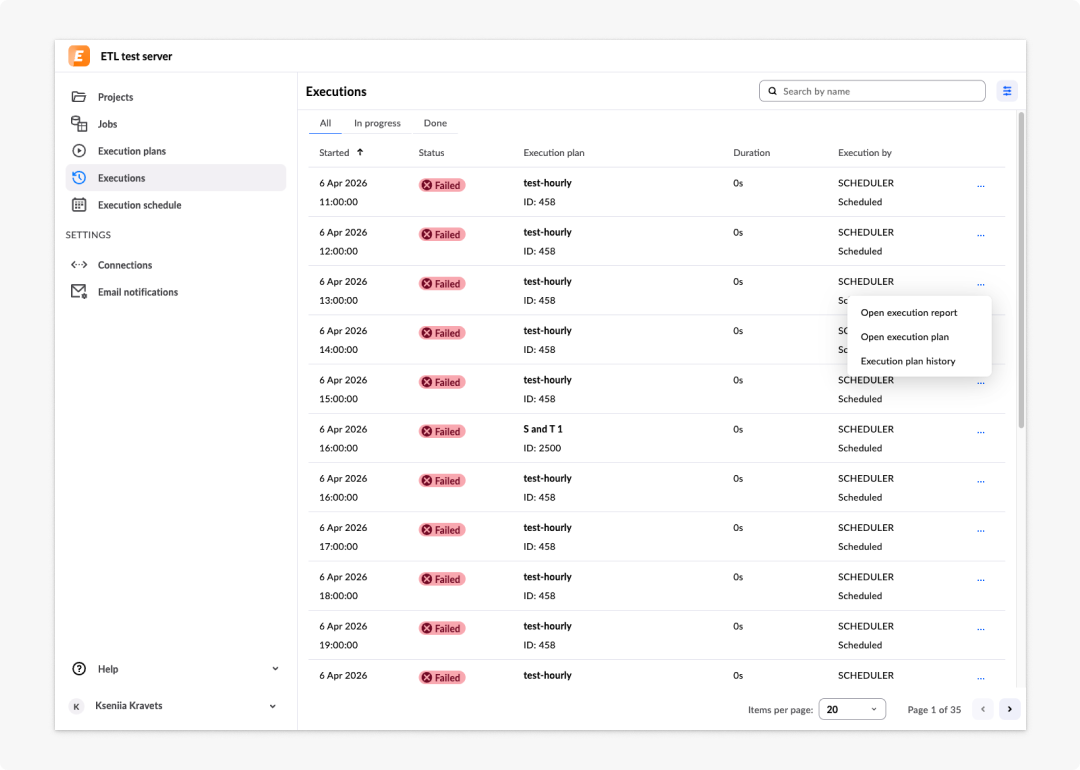Open Email notifications label under Settings

[x=138, y=292]
